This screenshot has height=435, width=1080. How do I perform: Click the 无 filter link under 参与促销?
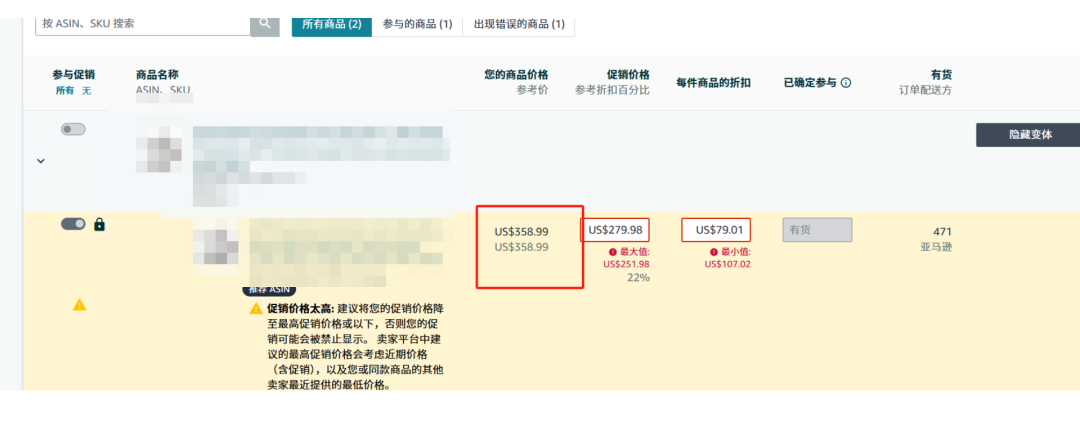(86, 91)
